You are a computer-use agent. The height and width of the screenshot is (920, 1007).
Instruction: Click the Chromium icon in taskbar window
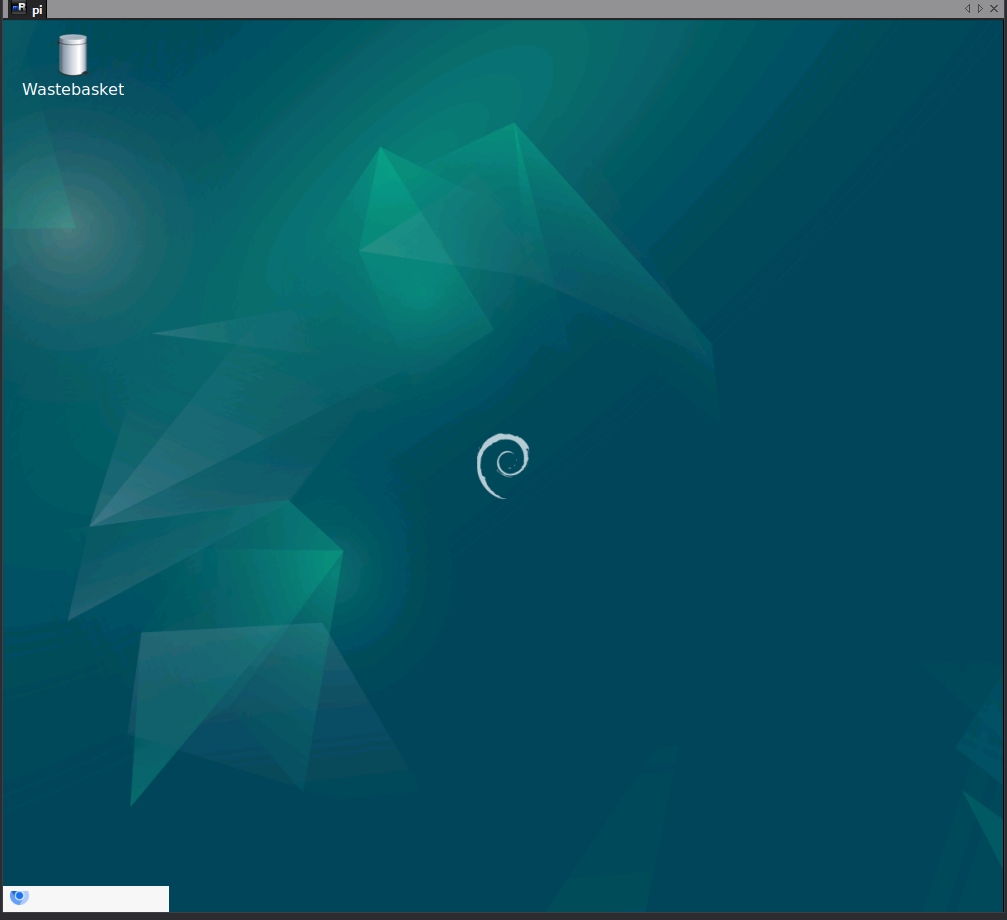pos(19,896)
